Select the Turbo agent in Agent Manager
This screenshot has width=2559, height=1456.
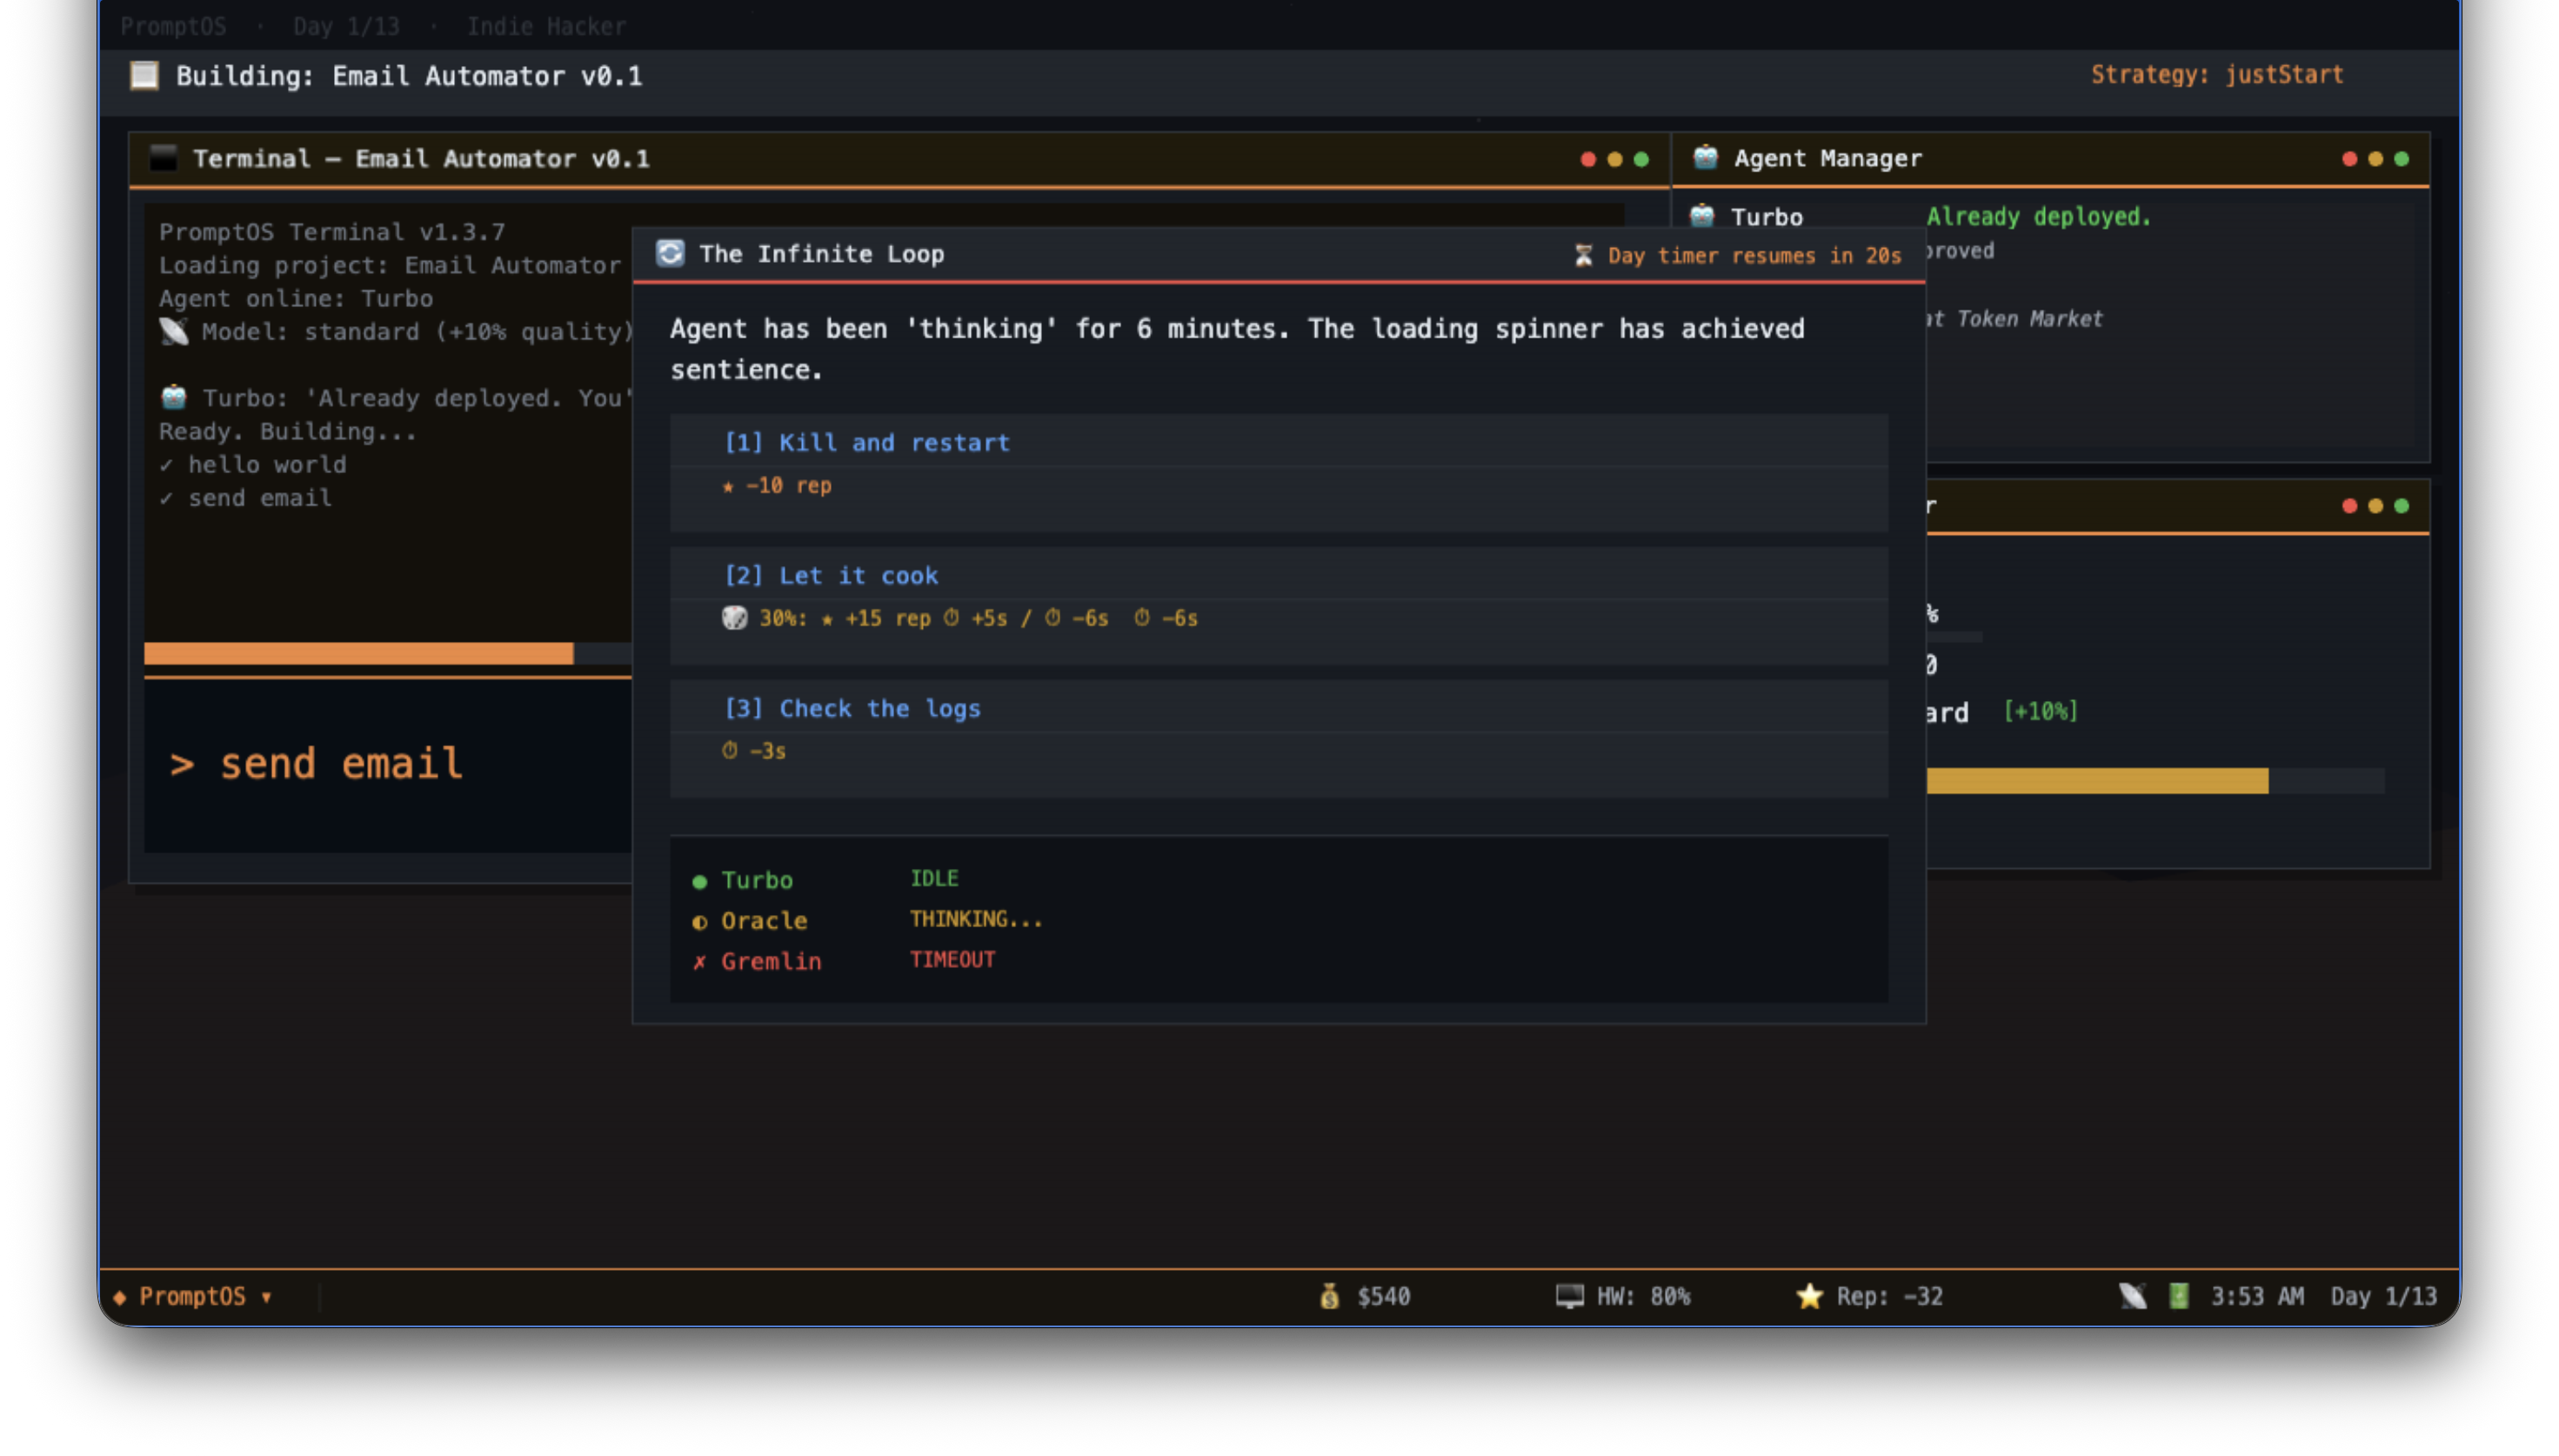coord(1766,217)
